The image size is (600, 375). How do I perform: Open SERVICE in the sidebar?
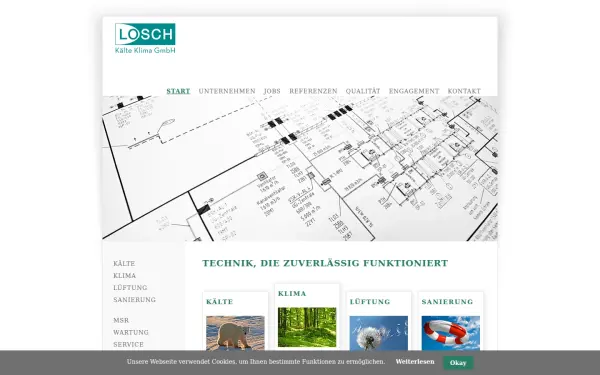pyautogui.click(x=129, y=344)
